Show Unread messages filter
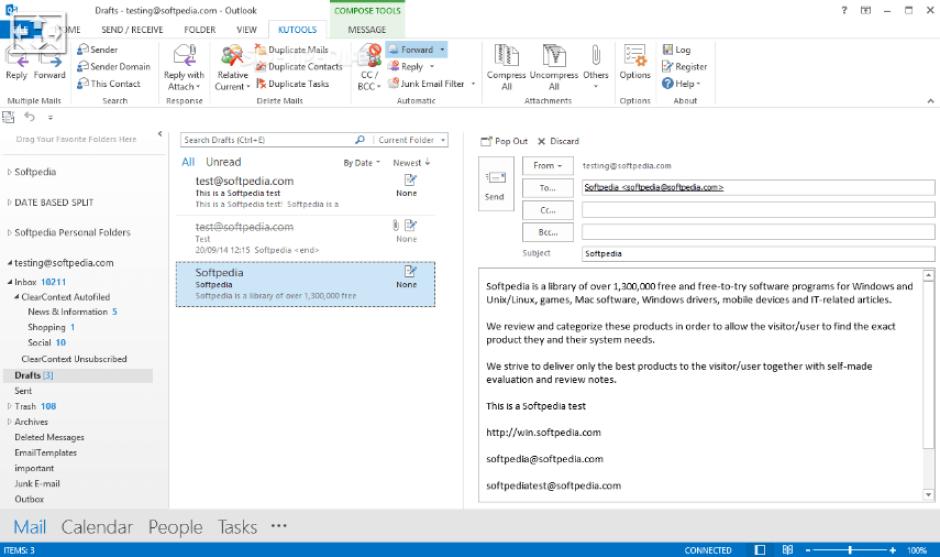This screenshot has width=940, height=557. (223, 162)
